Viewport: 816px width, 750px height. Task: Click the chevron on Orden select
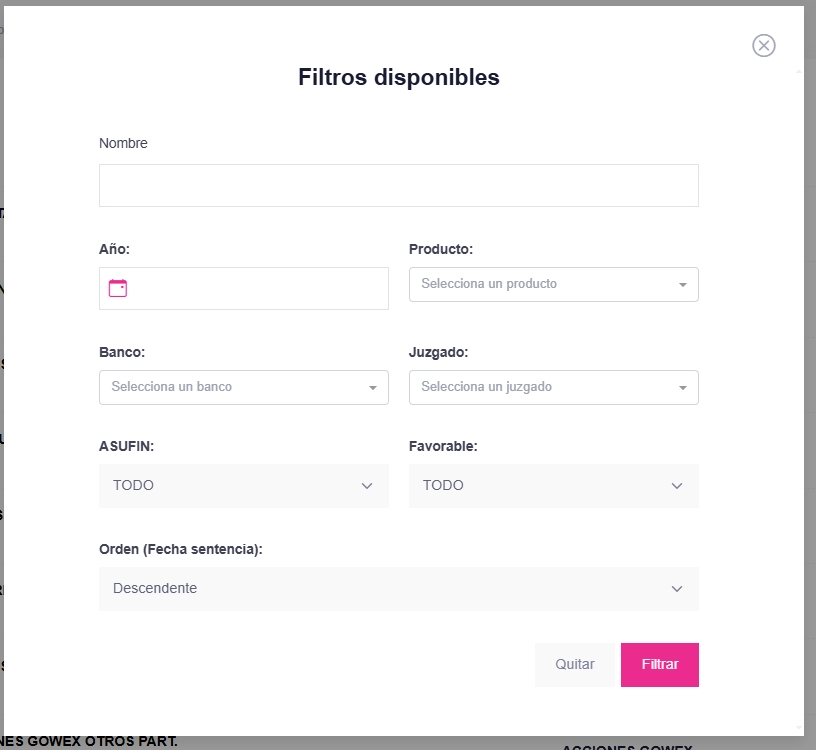click(x=677, y=589)
